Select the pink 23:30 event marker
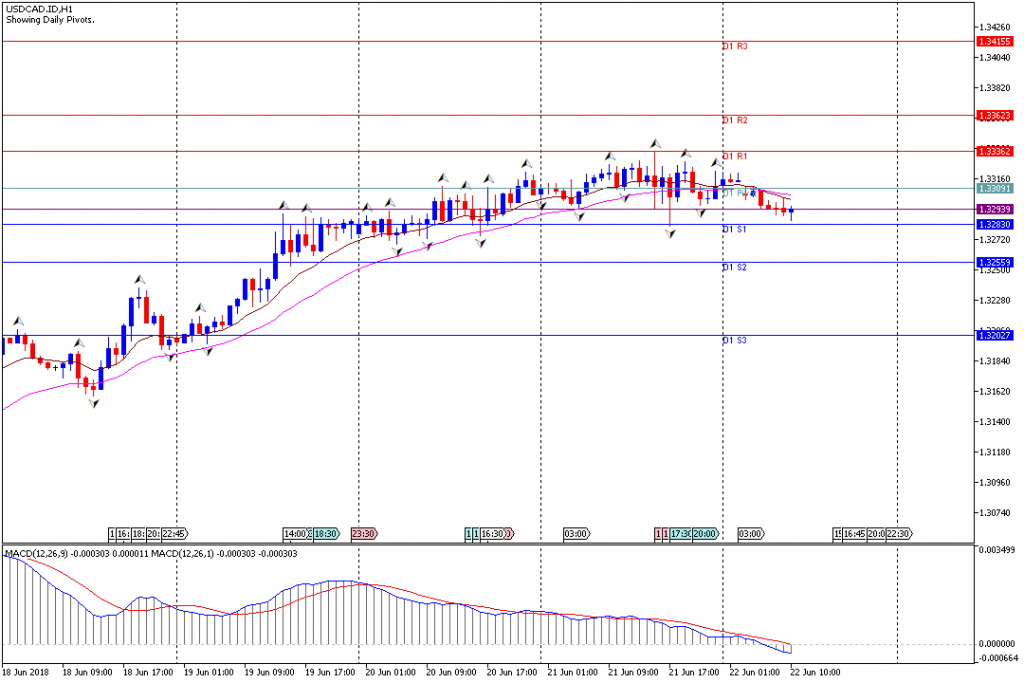The height and width of the screenshot is (683, 1024). pos(364,534)
